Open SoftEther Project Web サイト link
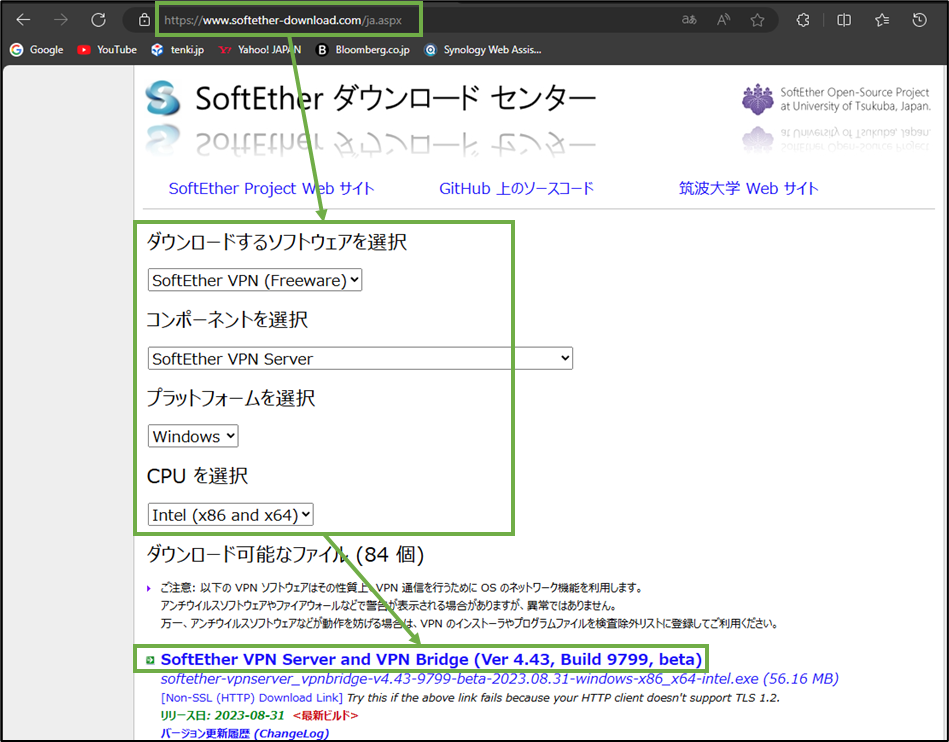Screen dimensions: 949x742 [x=272, y=189]
